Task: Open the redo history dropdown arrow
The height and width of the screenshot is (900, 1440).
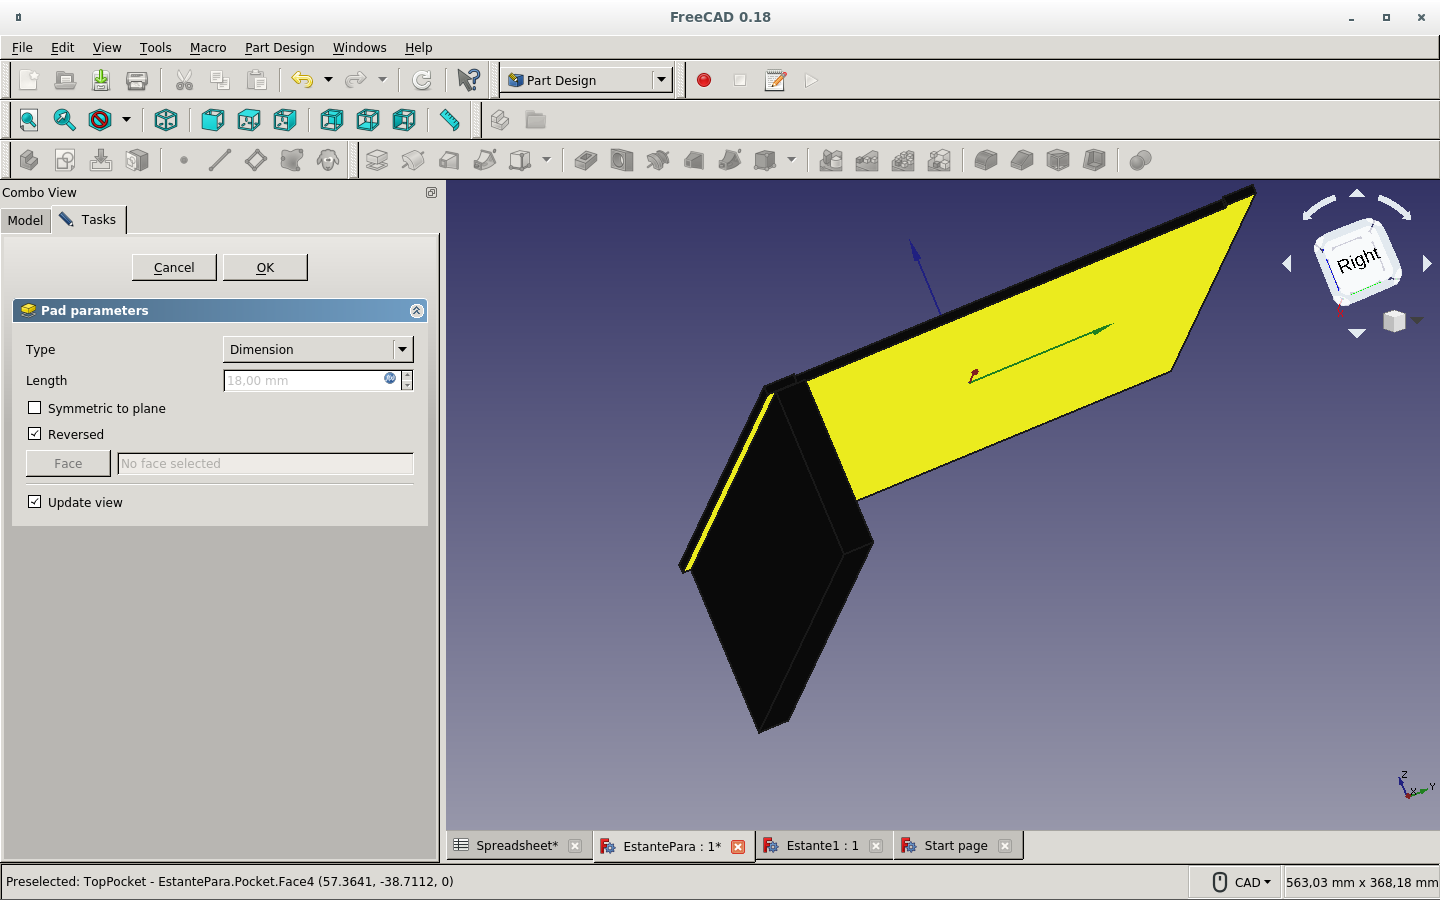Action: point(382,80)
